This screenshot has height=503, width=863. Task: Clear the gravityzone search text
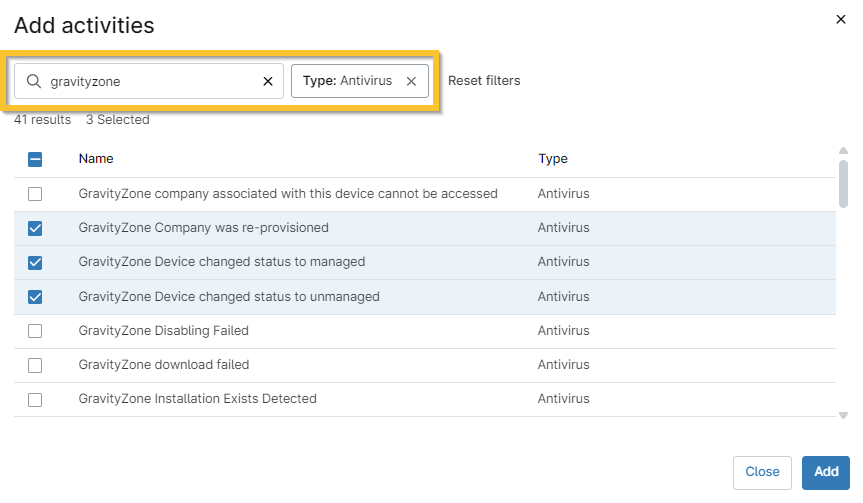[268, 81]
